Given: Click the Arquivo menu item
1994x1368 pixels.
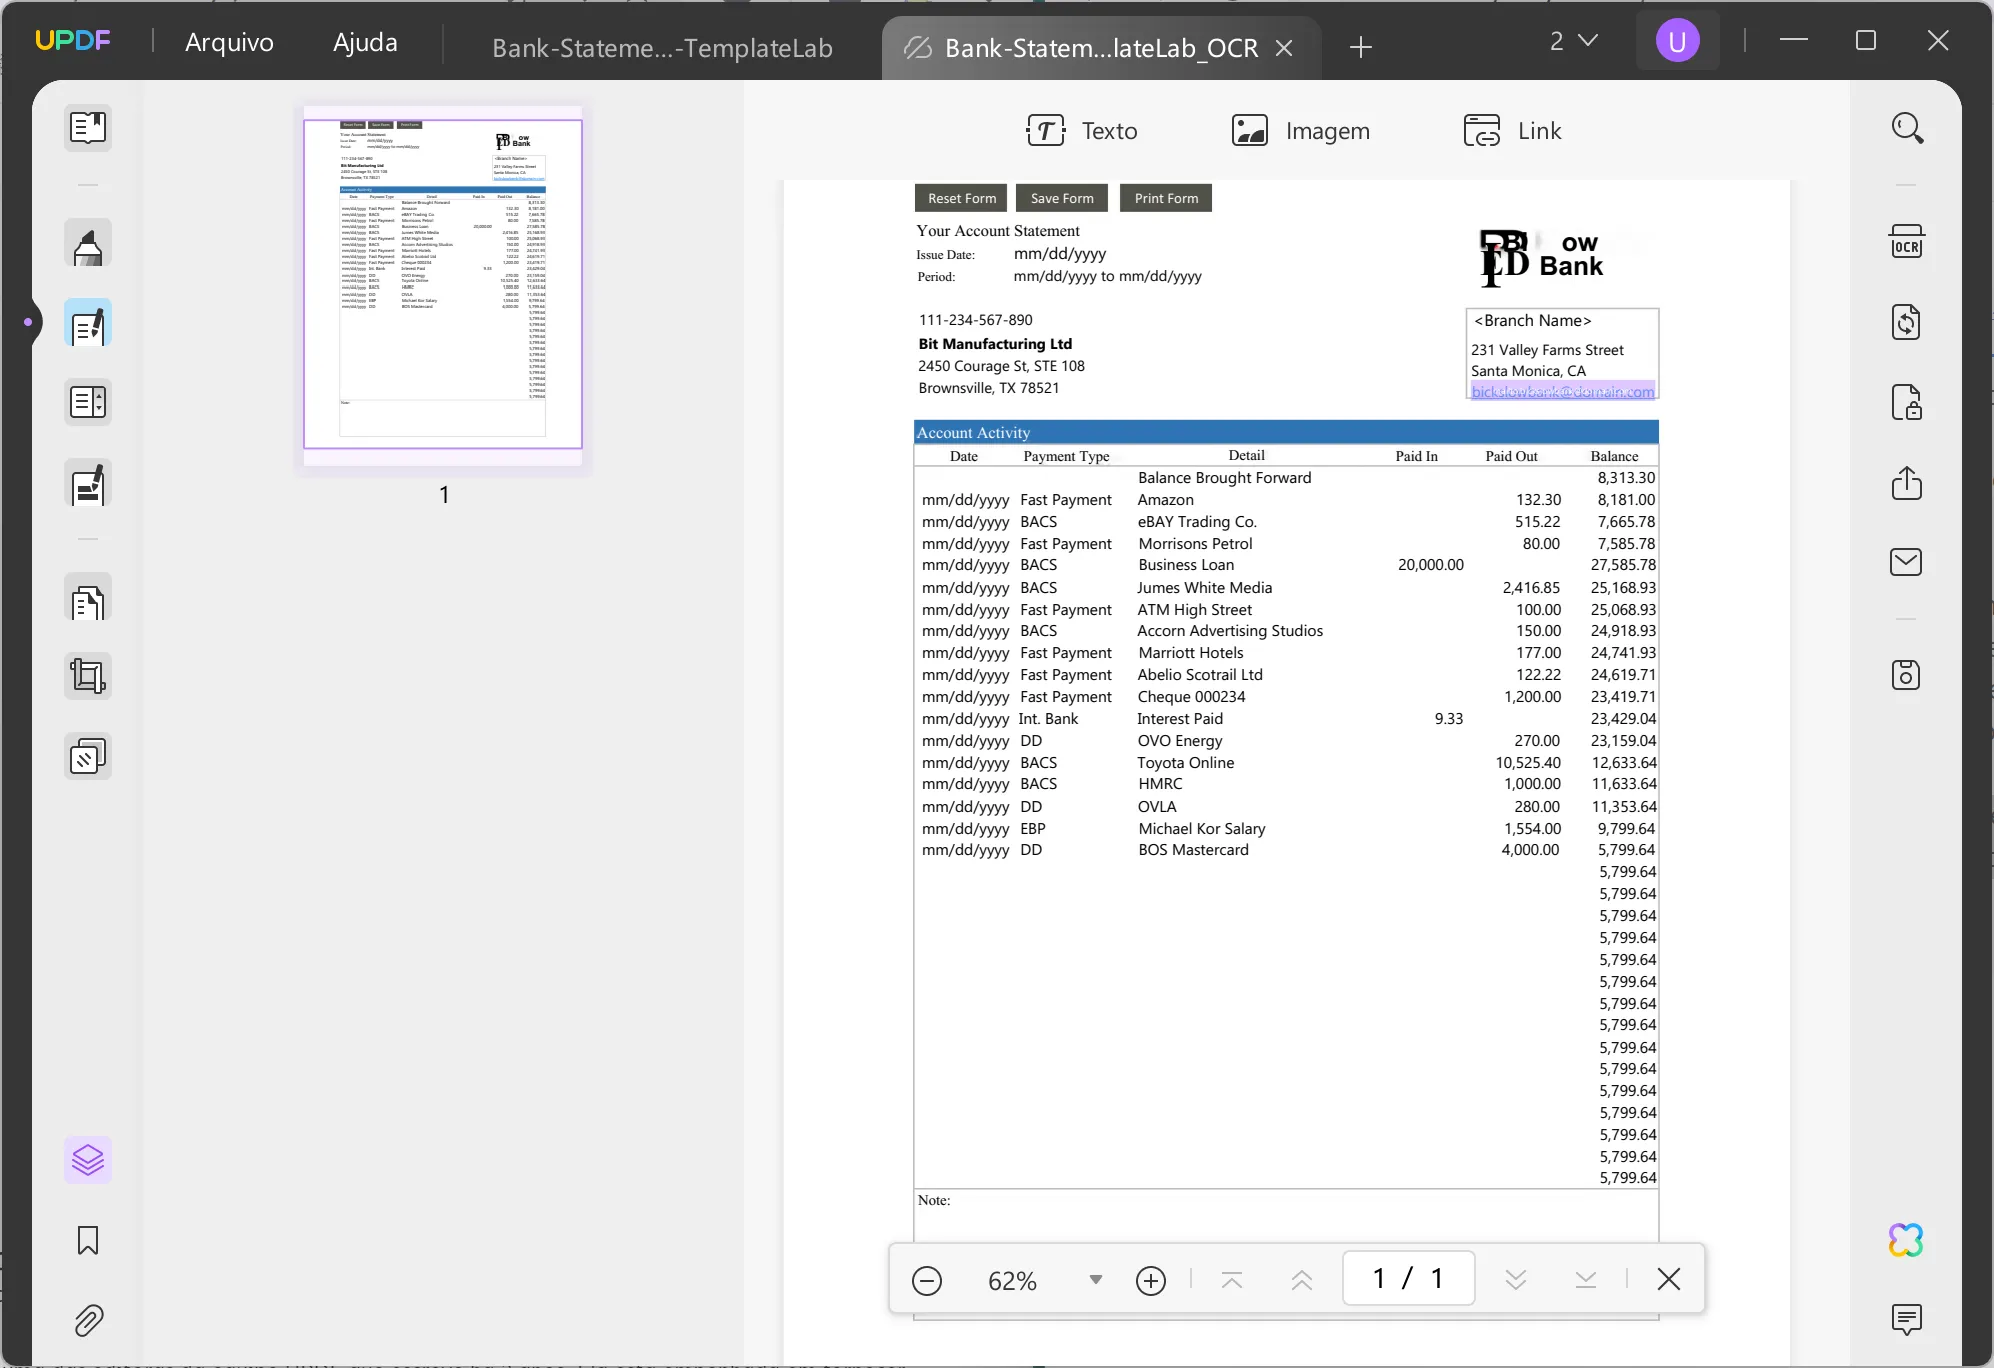Looking at the screenshot, I should [x=230, y=42].
